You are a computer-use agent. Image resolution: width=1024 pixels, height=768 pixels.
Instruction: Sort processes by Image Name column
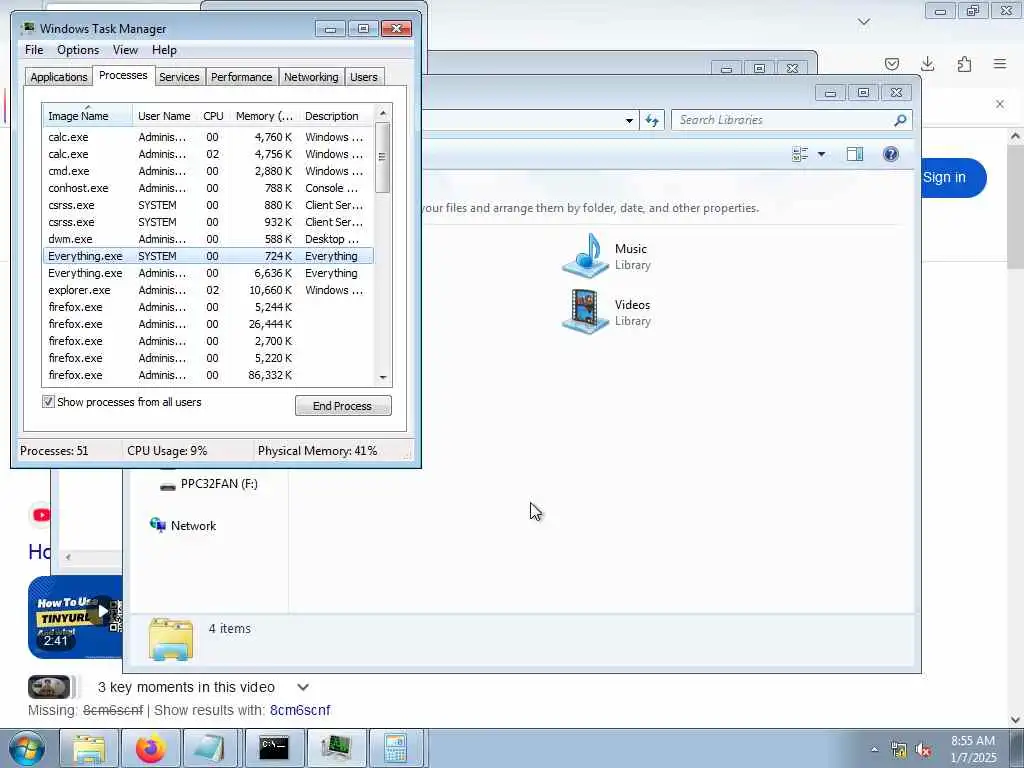(88, 116)
